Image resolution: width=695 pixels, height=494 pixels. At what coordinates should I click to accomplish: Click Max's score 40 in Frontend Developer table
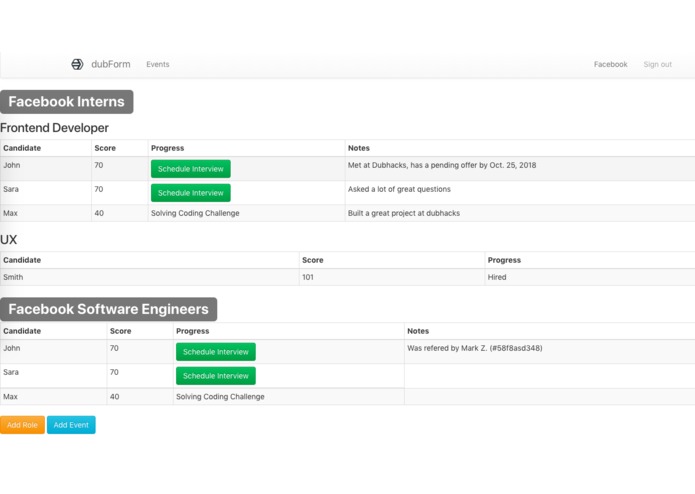click(99, 213)
